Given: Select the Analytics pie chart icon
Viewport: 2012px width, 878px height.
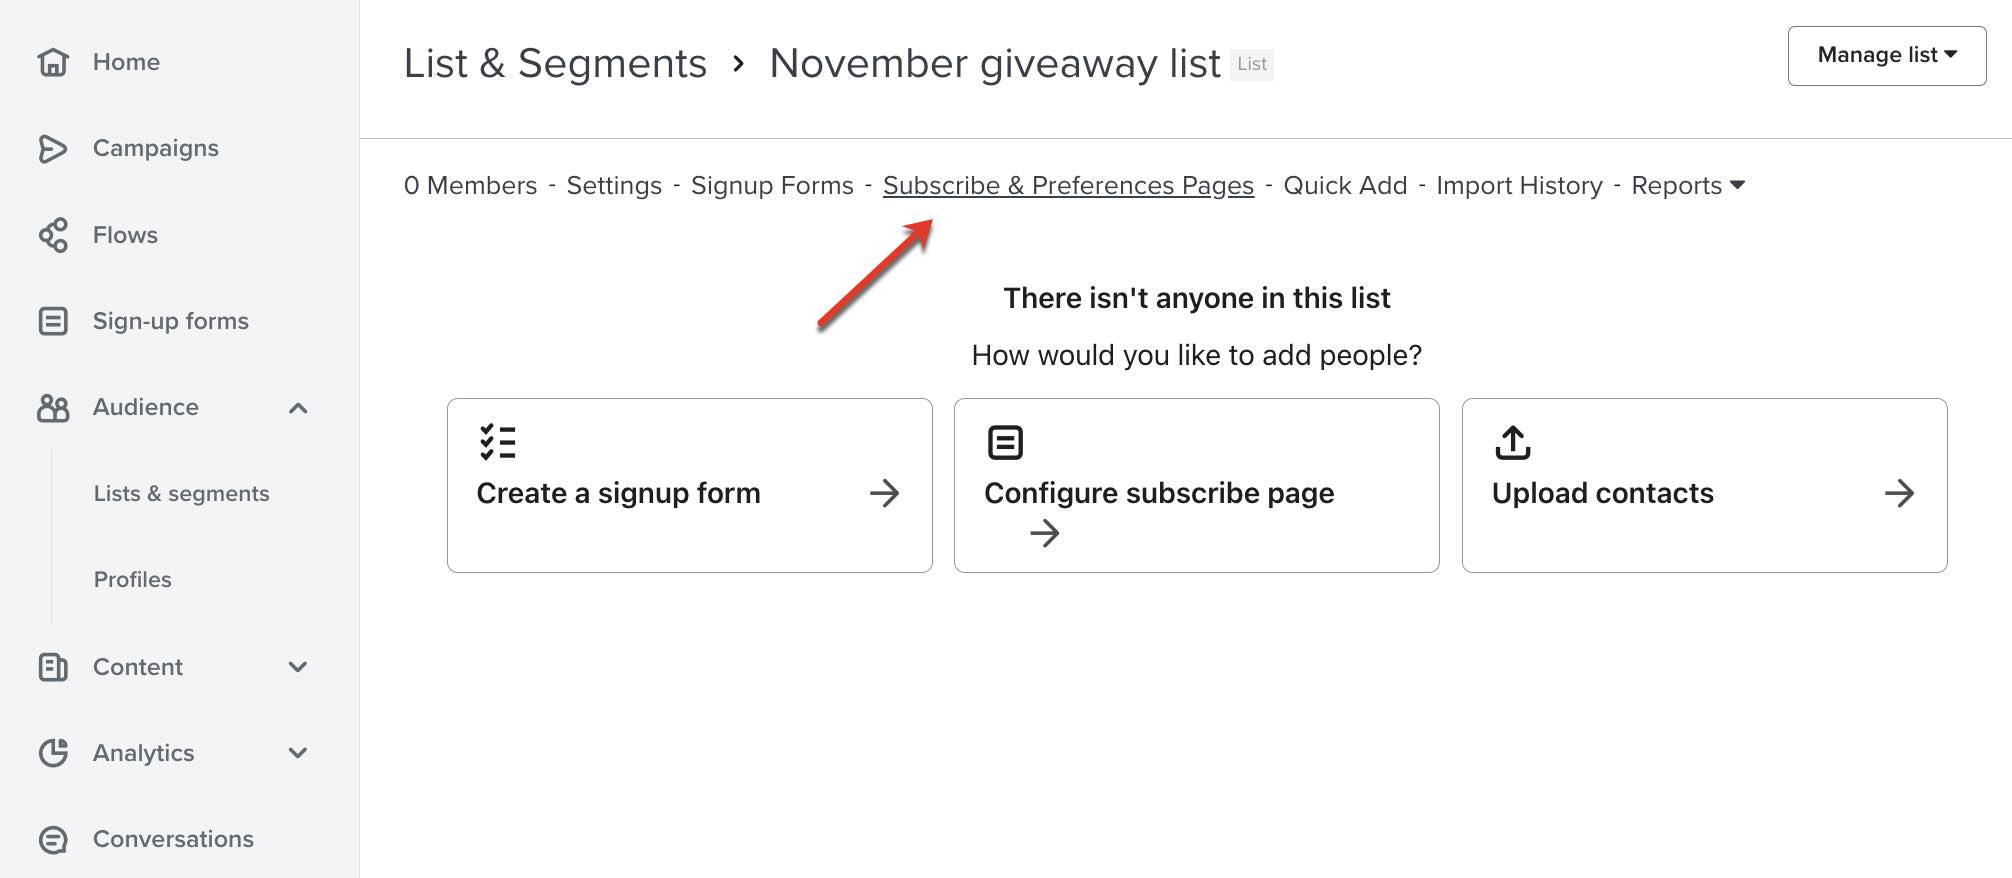Looking at the screenshot, I should [x=51, y=752].
